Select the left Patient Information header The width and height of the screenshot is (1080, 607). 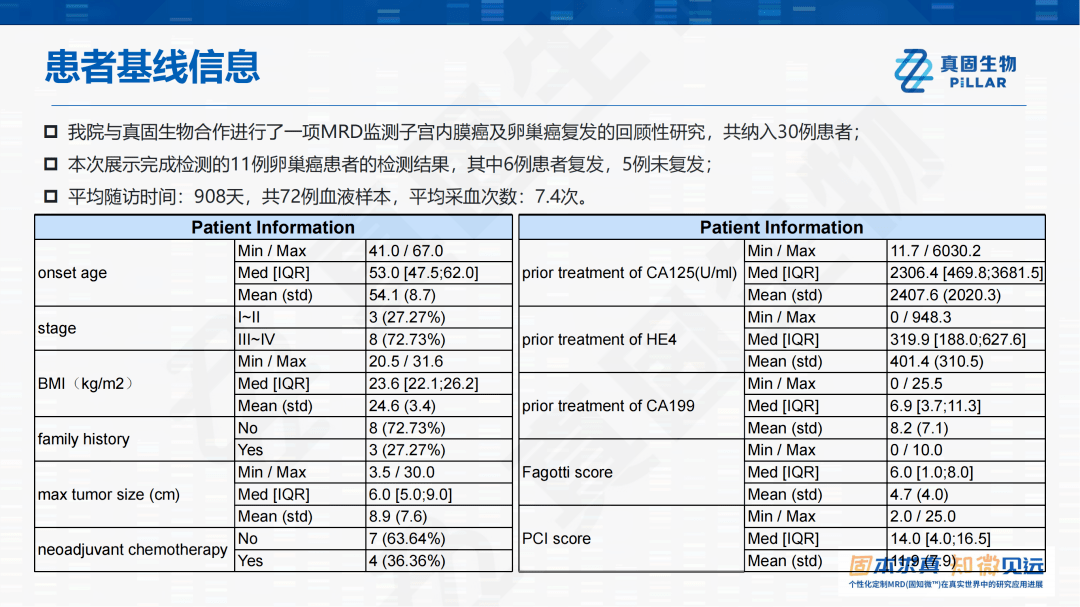point(272,227)
